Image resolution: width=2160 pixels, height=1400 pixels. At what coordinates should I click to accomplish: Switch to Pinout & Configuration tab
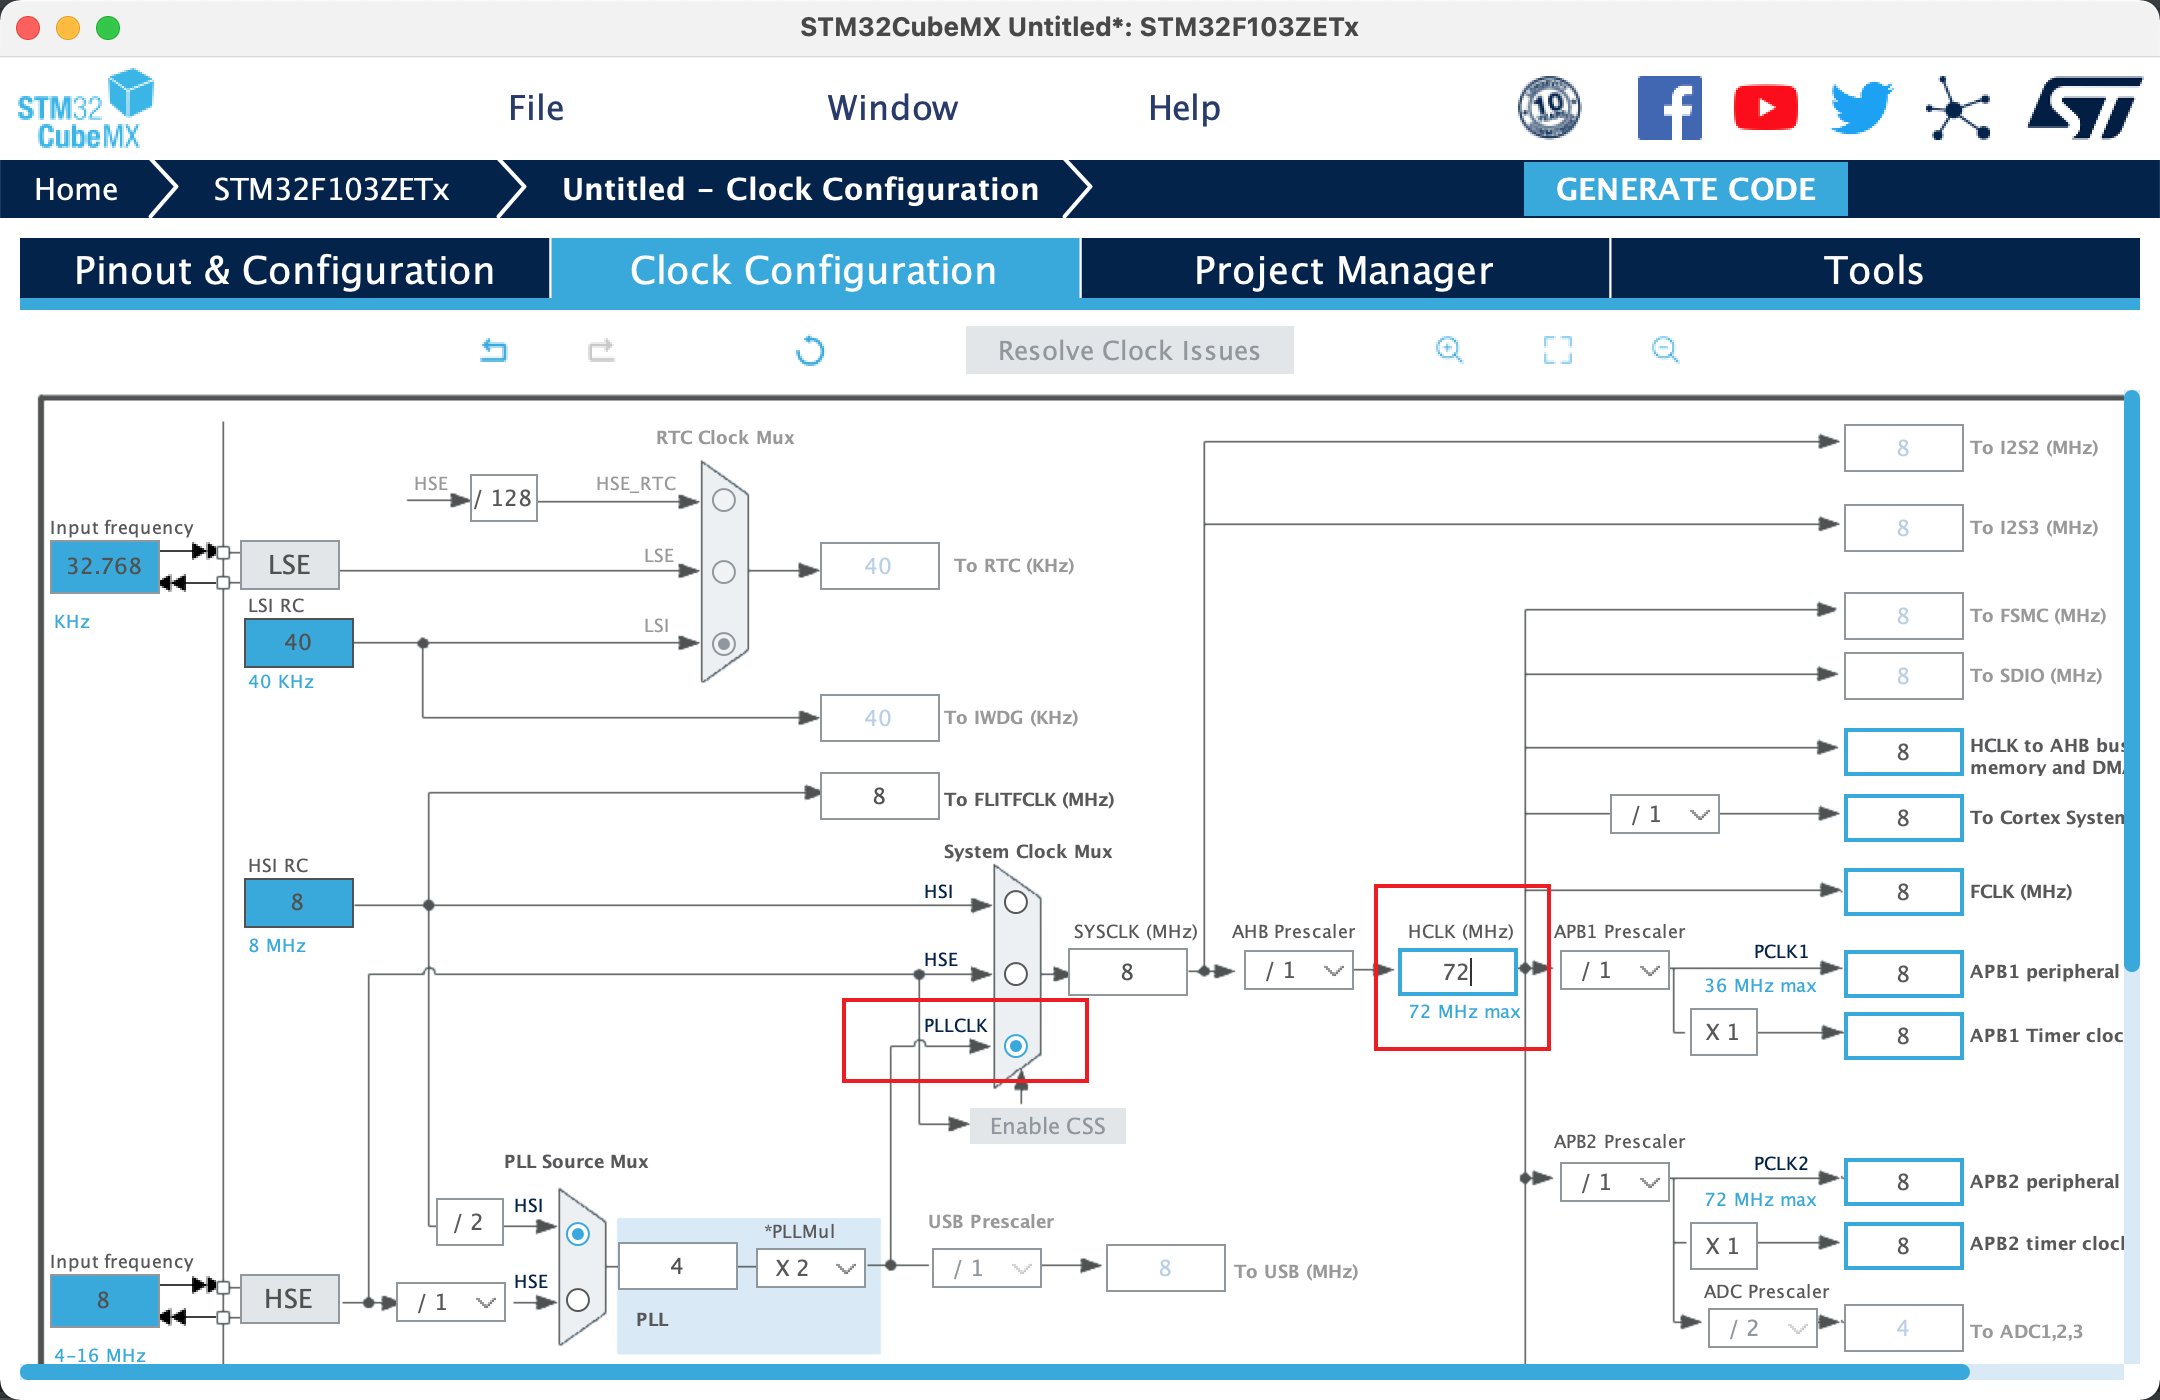pos(285,270)
